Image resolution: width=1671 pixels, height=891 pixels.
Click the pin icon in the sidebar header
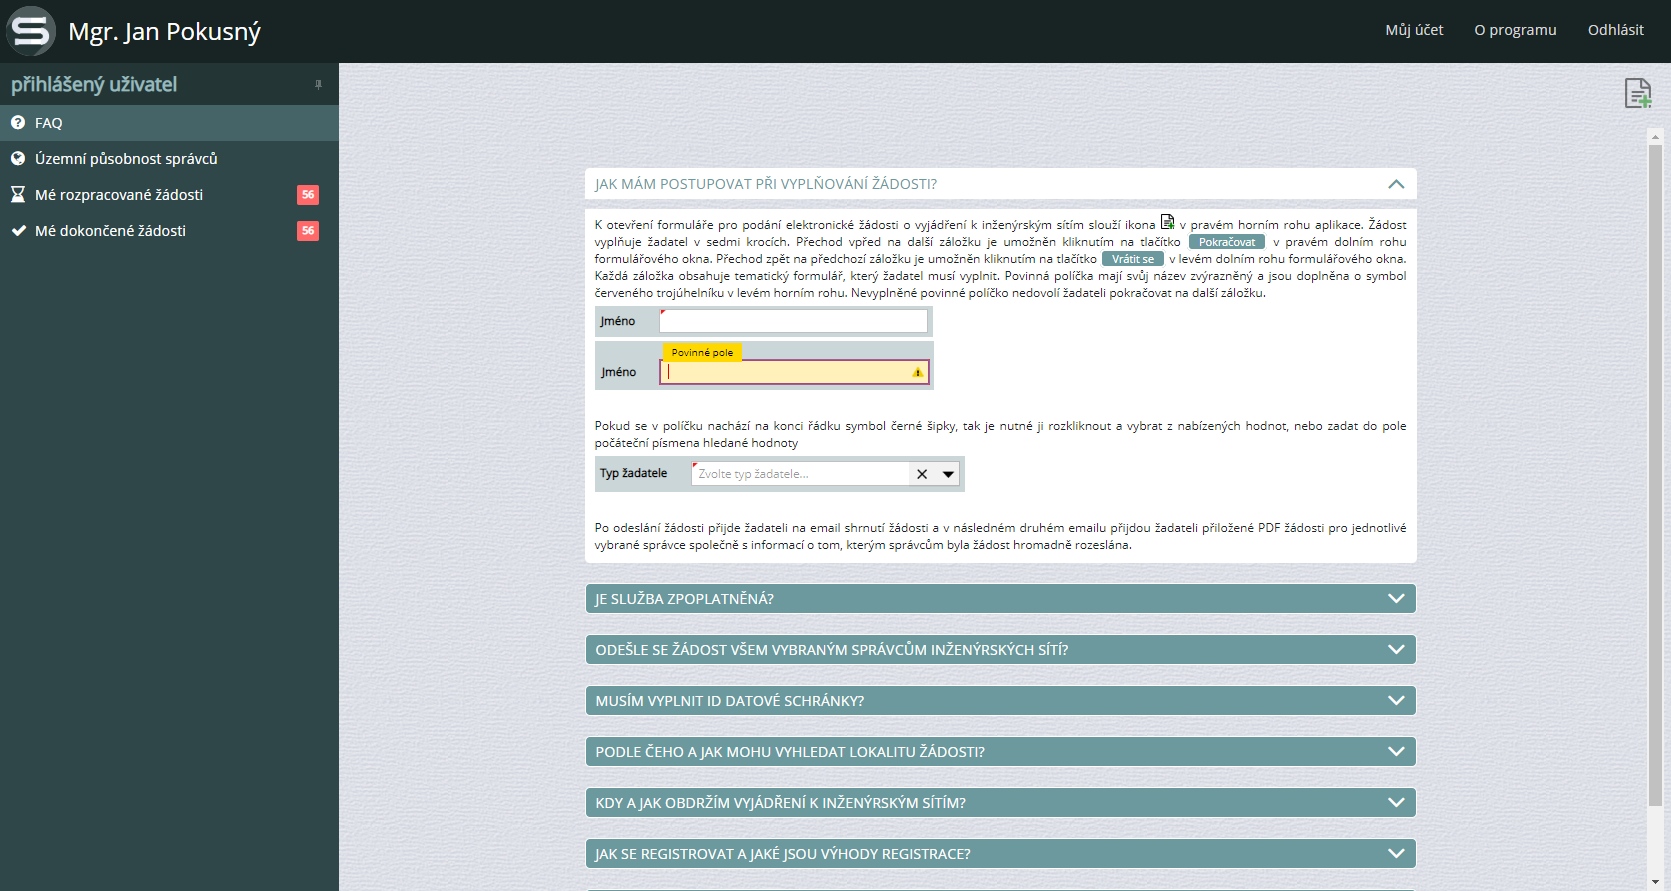(318, 85)
